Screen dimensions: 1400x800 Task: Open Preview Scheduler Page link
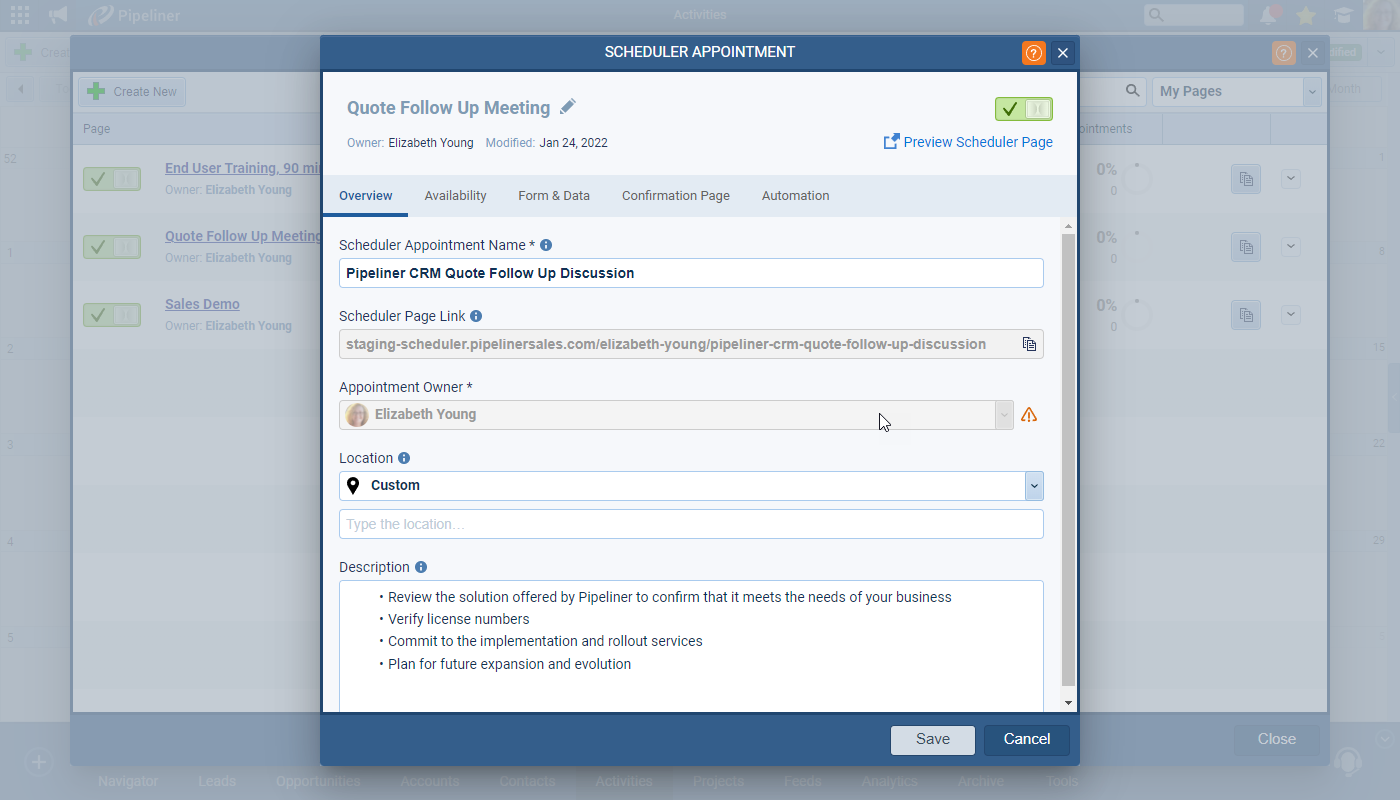pyautogui.click(x=968, y=142)
